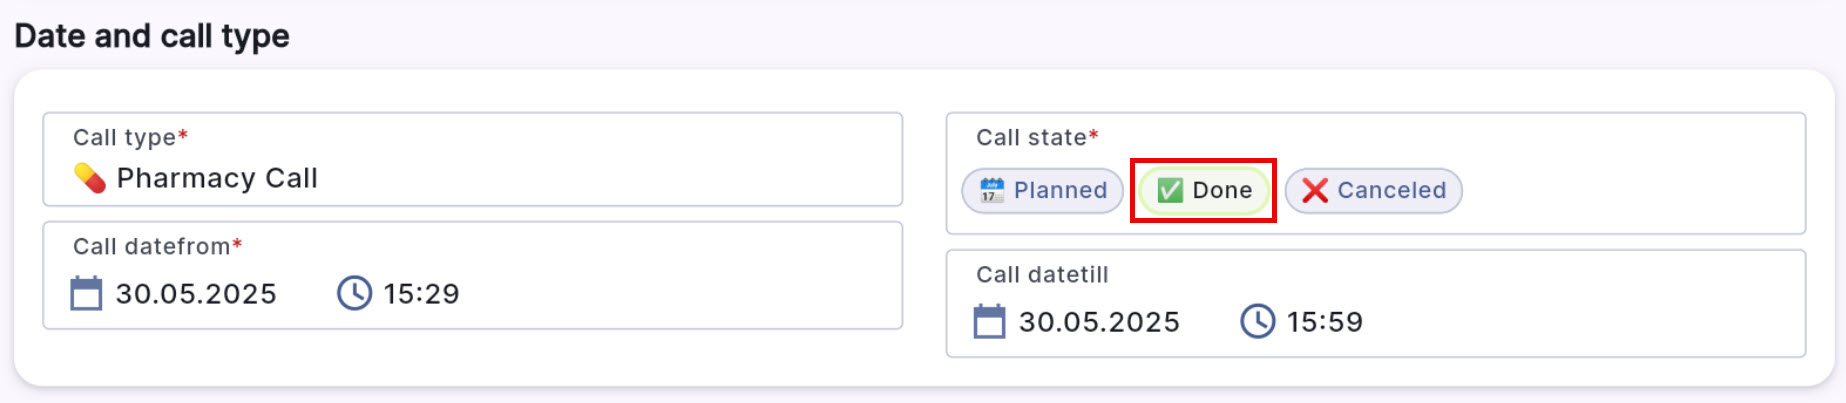
Task: Click the Call datetill label
Action: coord(1042,274)
